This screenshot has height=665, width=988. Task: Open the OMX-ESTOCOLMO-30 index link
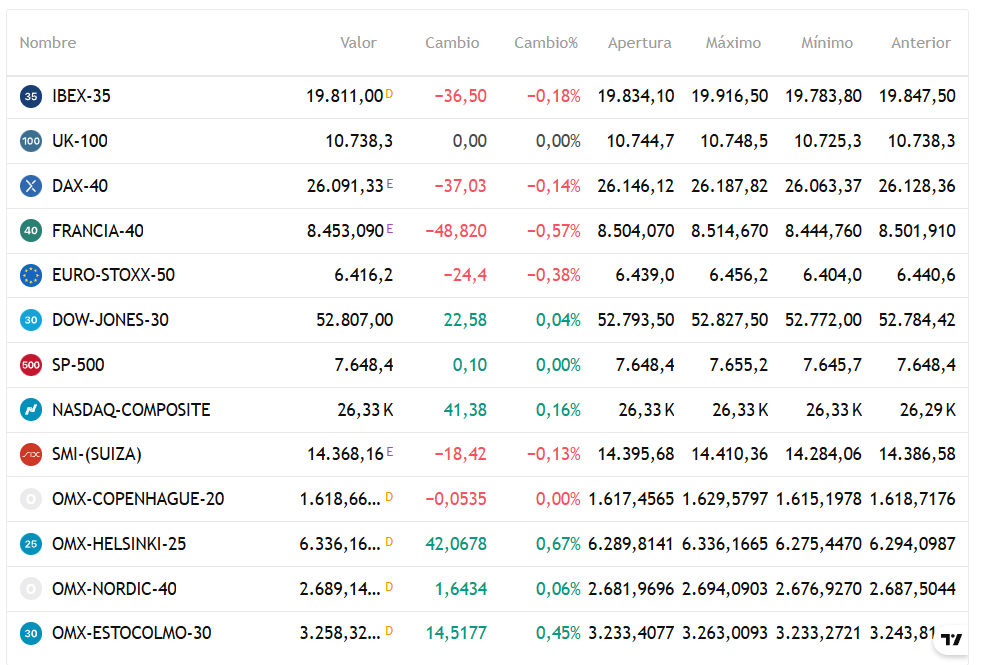(x=132, y=633)
